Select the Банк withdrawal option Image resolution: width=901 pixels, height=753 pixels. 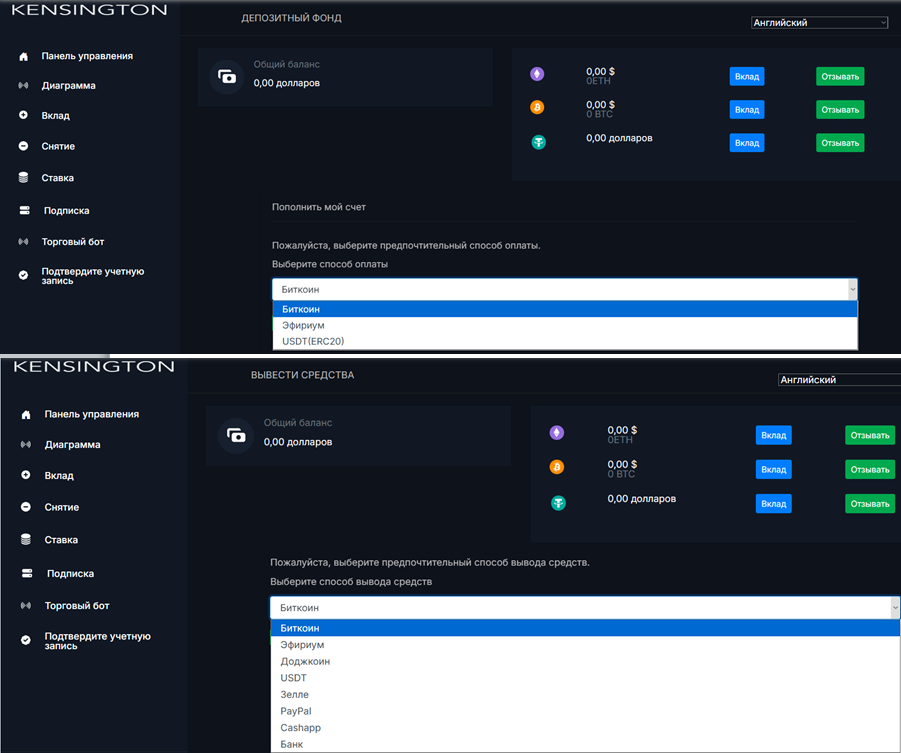292,744
